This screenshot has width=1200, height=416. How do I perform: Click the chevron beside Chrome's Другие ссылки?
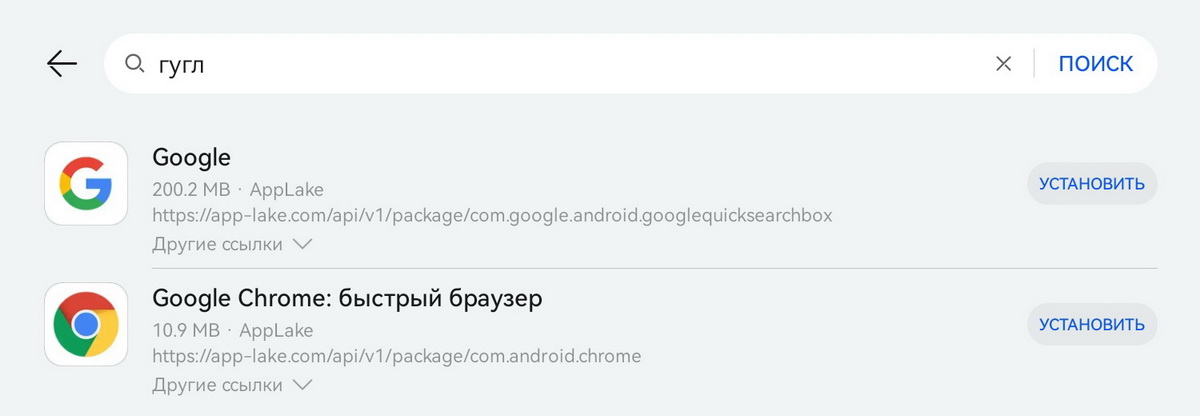(x=303, y=384)
